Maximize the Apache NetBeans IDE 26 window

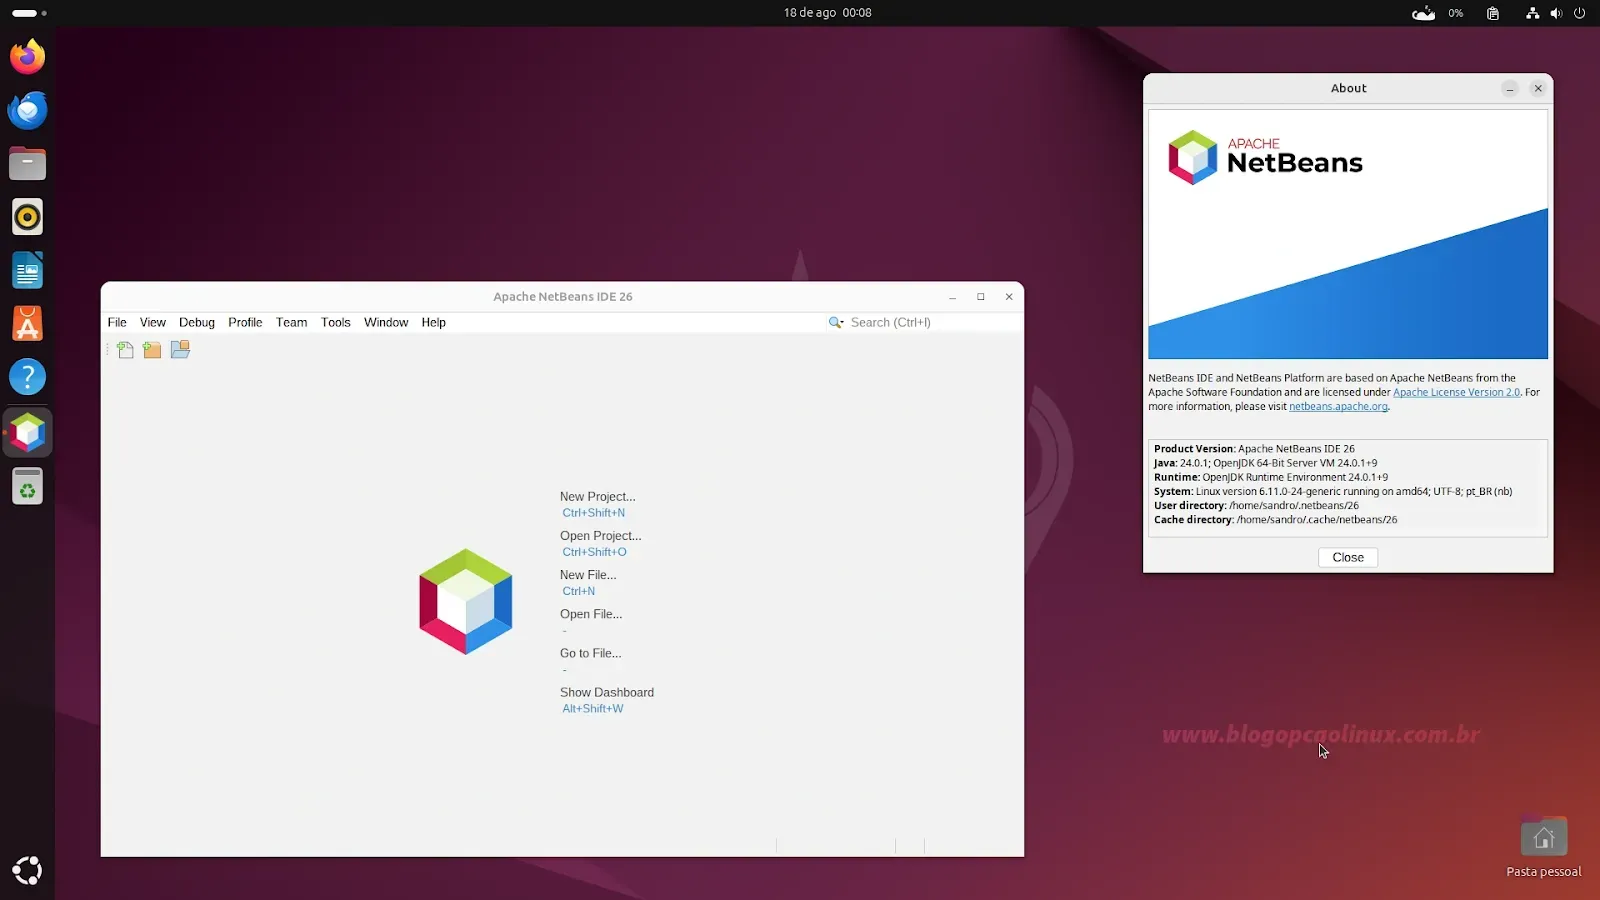coord(981,296)
